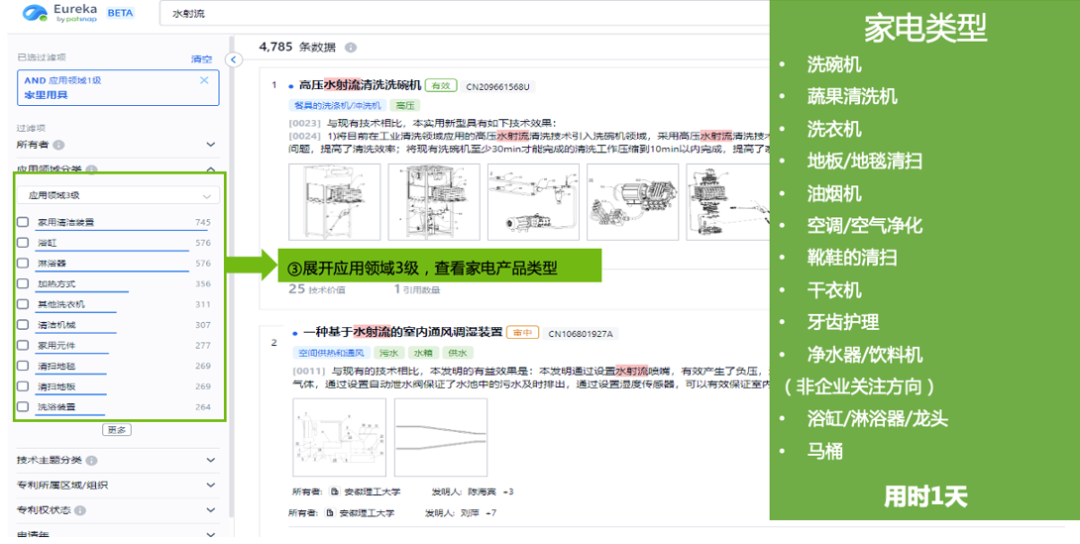
Task: Remove the 应用领域1级 filter with X
Action: coord(204,80)
